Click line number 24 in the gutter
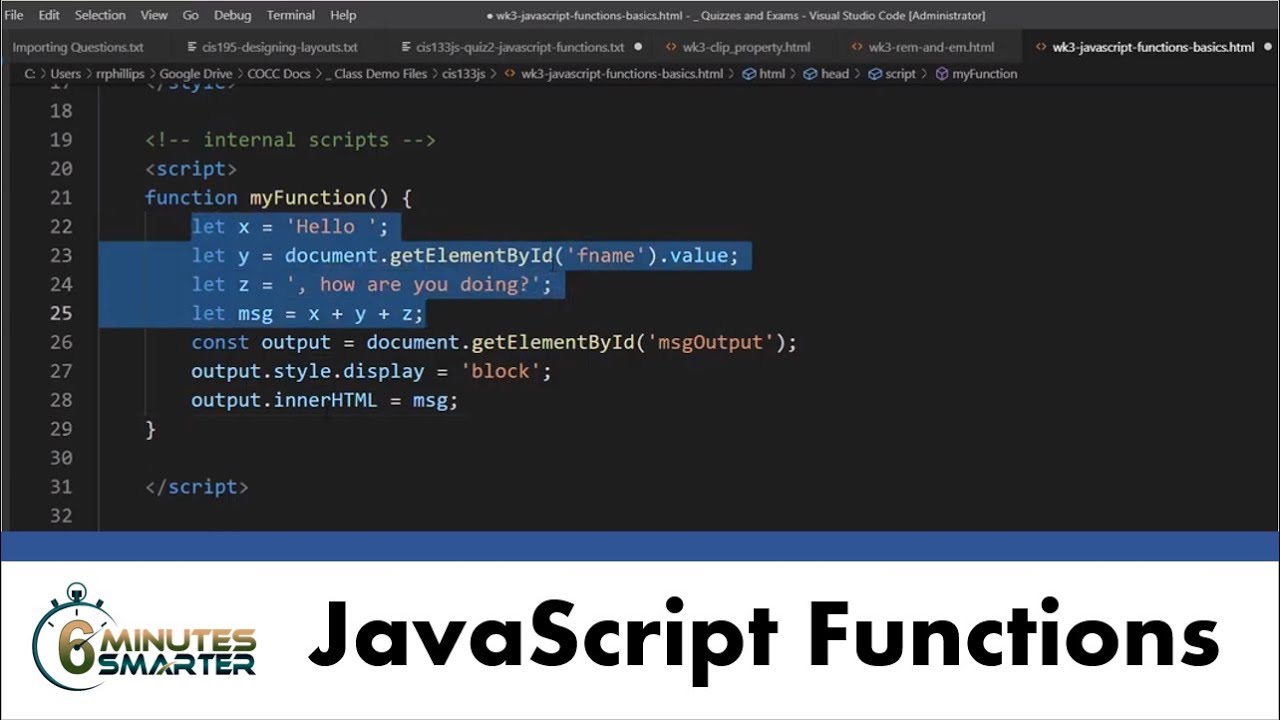Viewport: 1280px width, 720px height. [x=60, y=285]
